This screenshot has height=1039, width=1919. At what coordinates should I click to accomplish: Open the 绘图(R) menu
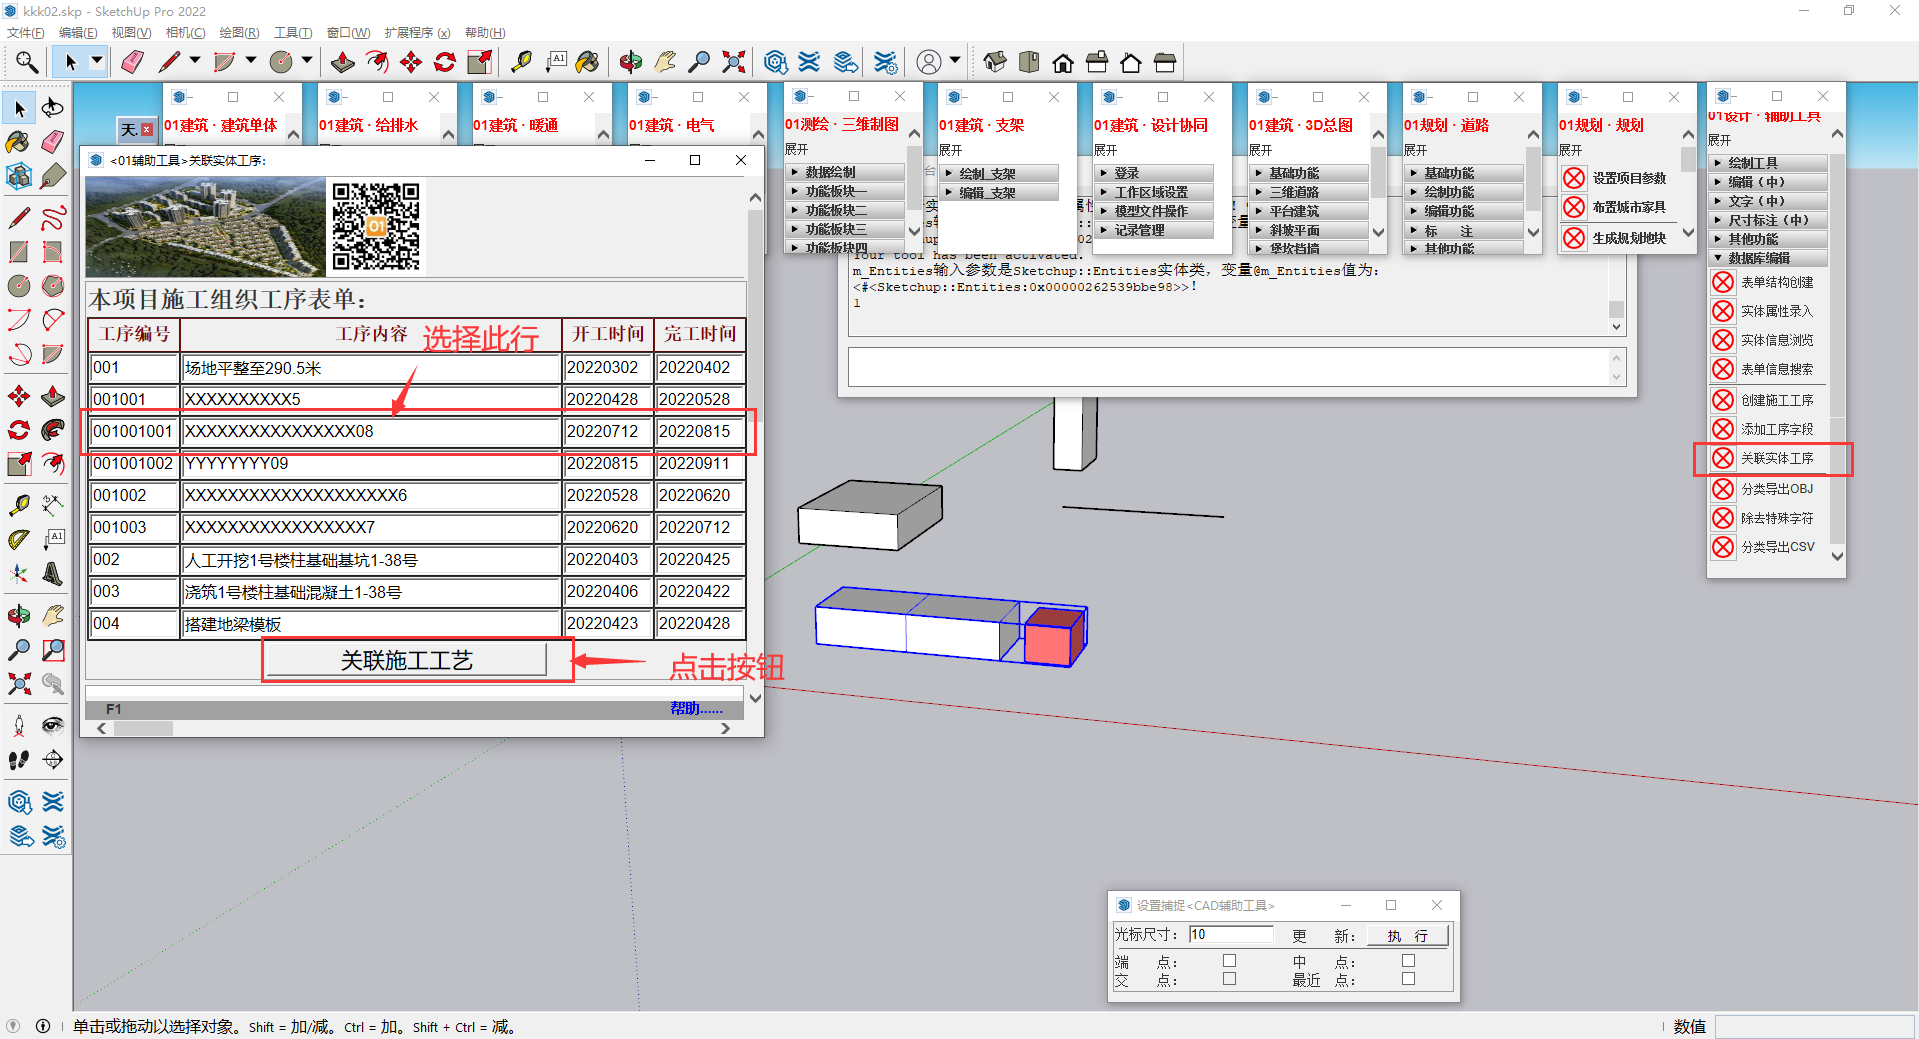(239, 33)
